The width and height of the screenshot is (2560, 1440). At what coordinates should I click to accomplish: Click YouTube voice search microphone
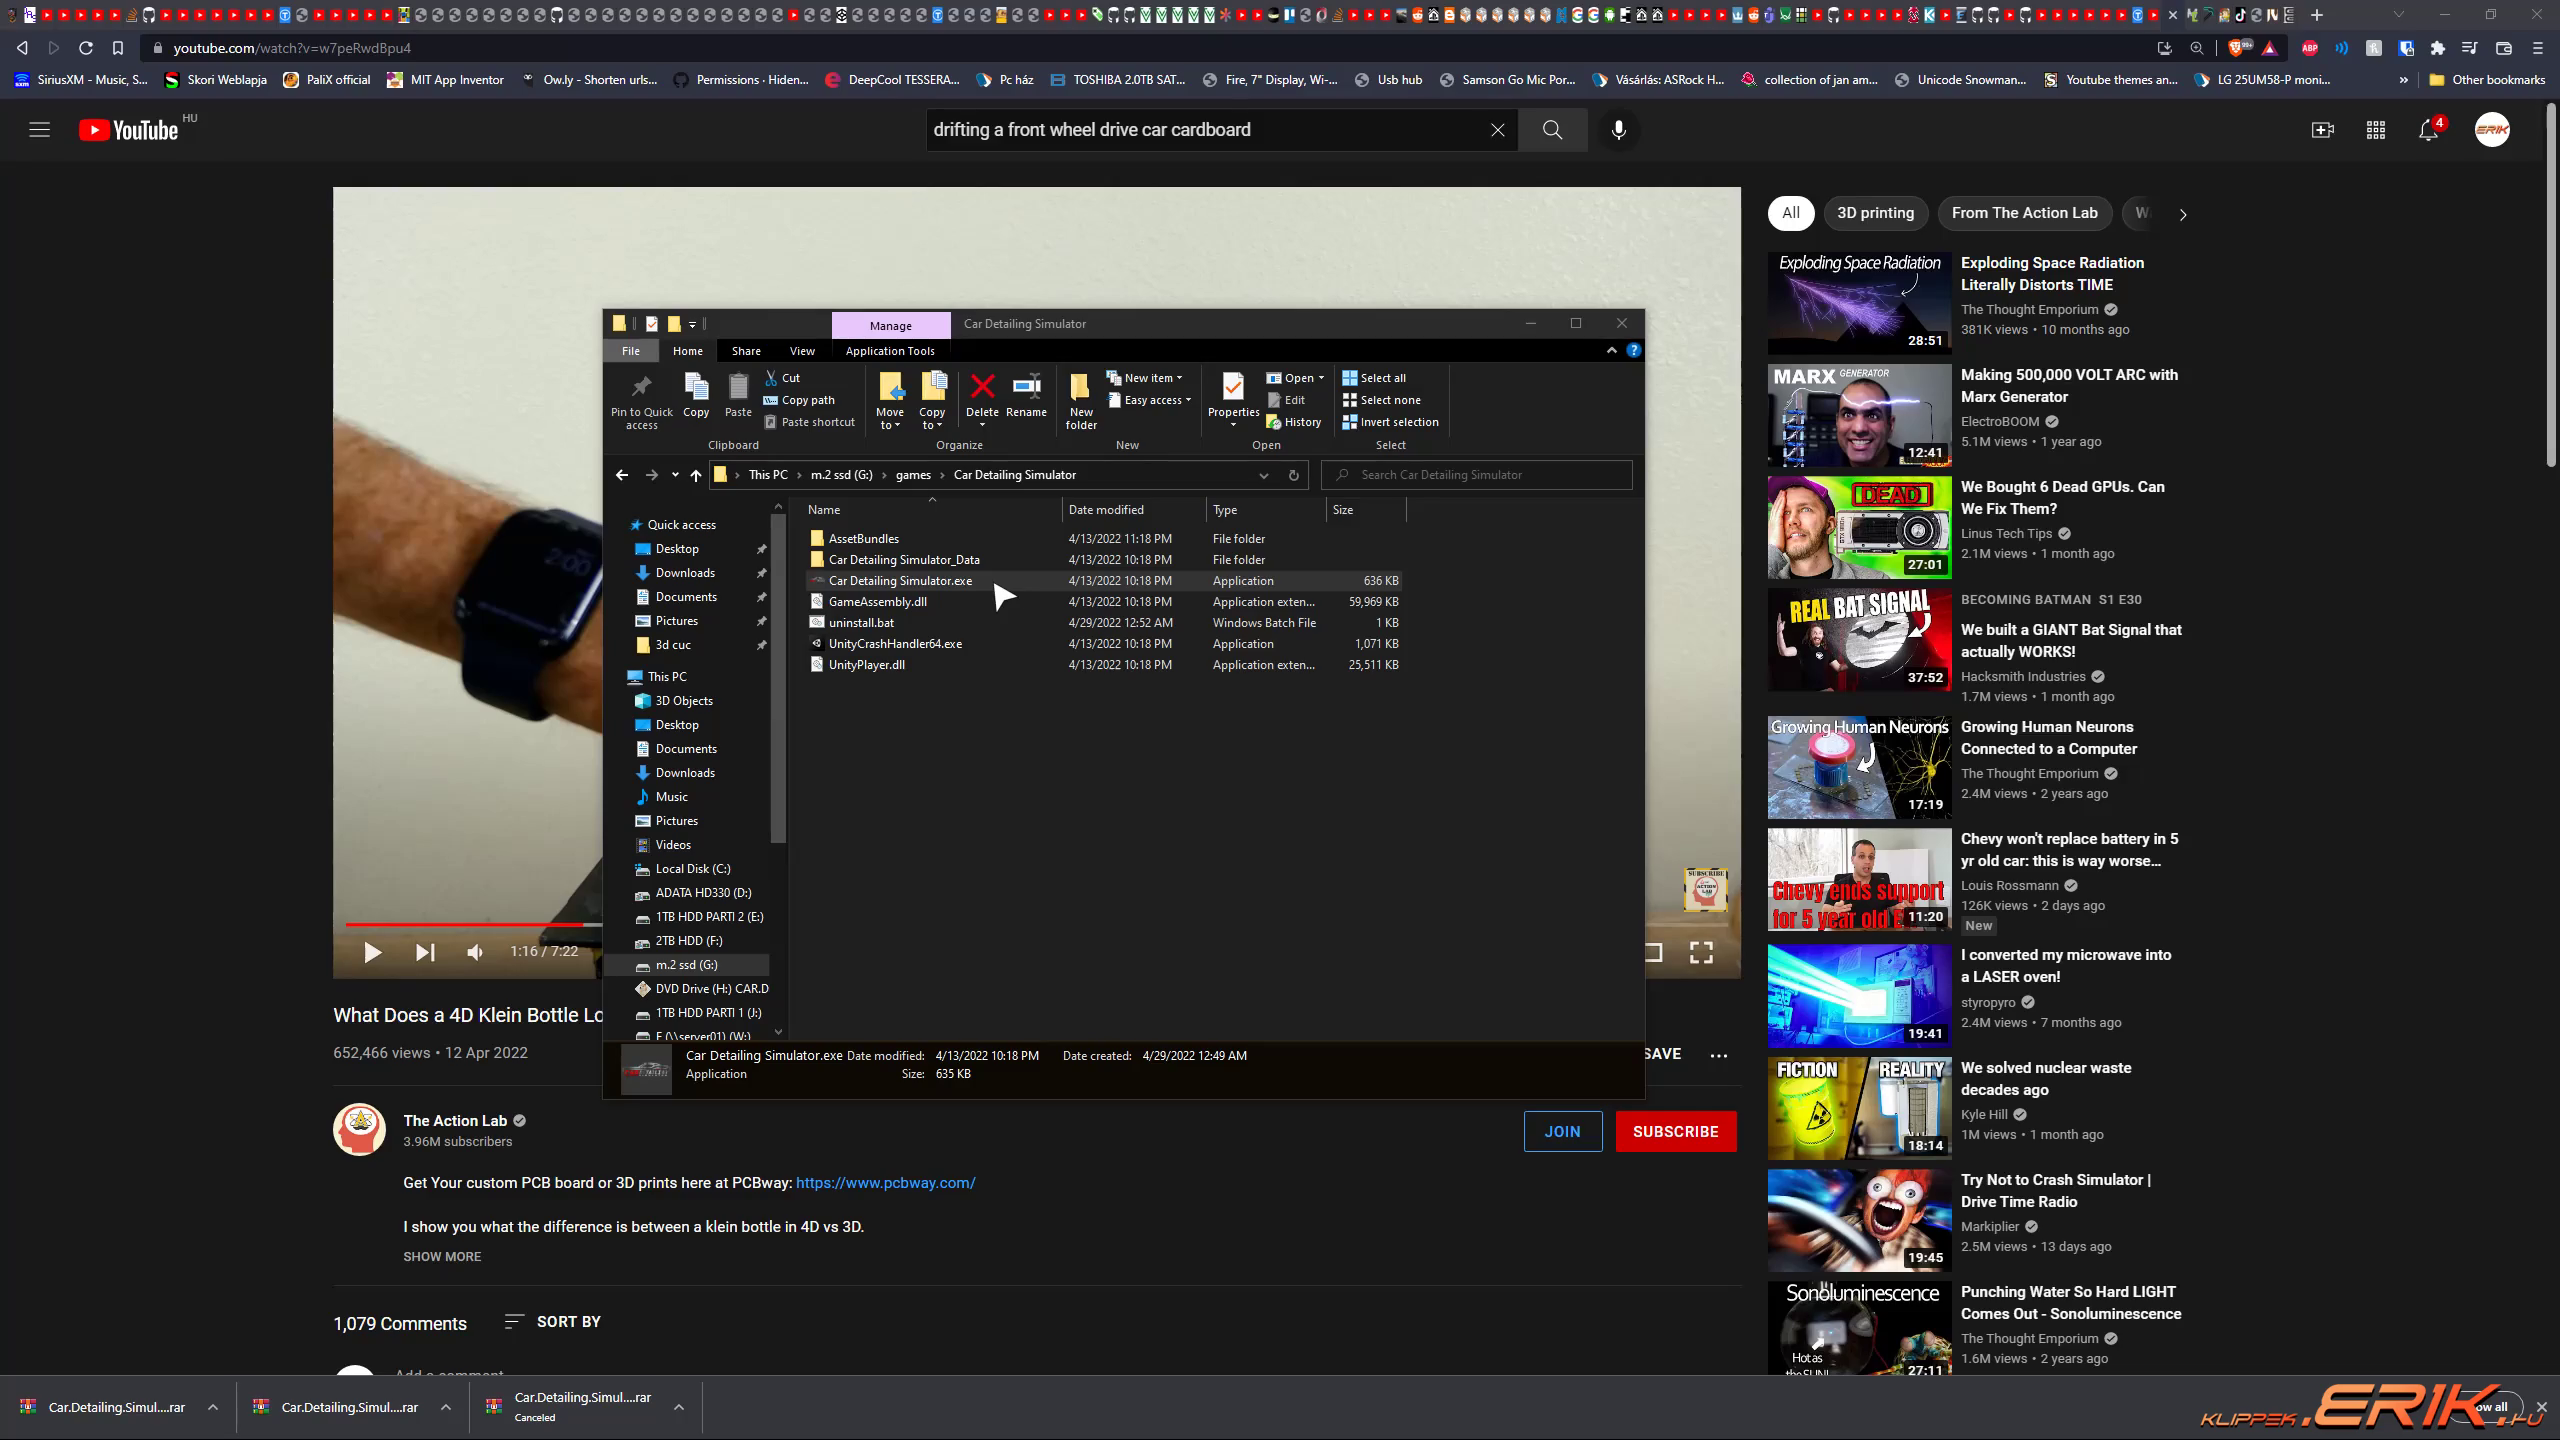(1618, 130)
